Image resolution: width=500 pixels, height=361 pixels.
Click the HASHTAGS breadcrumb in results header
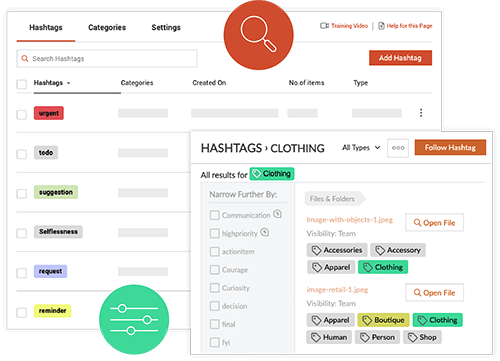pyautogui.click(x=231, y=148)
